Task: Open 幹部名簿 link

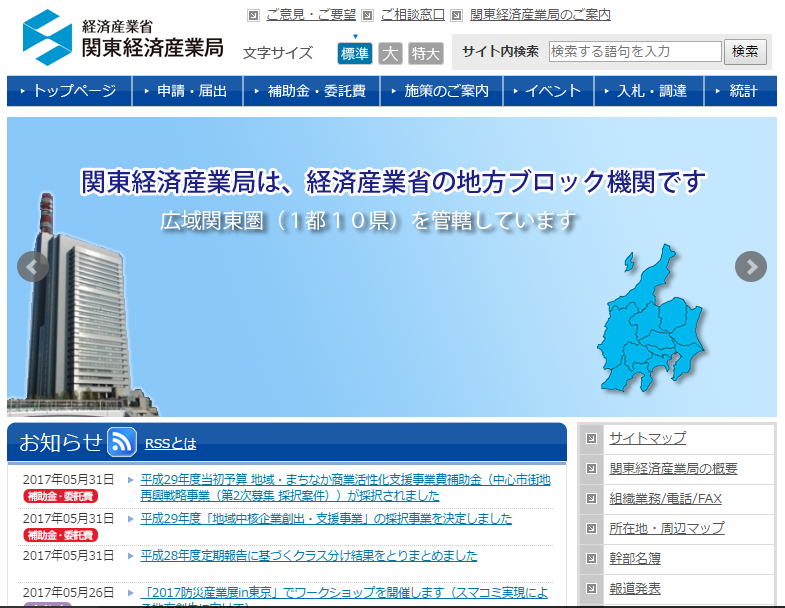Action: click(x=634, y=558)
